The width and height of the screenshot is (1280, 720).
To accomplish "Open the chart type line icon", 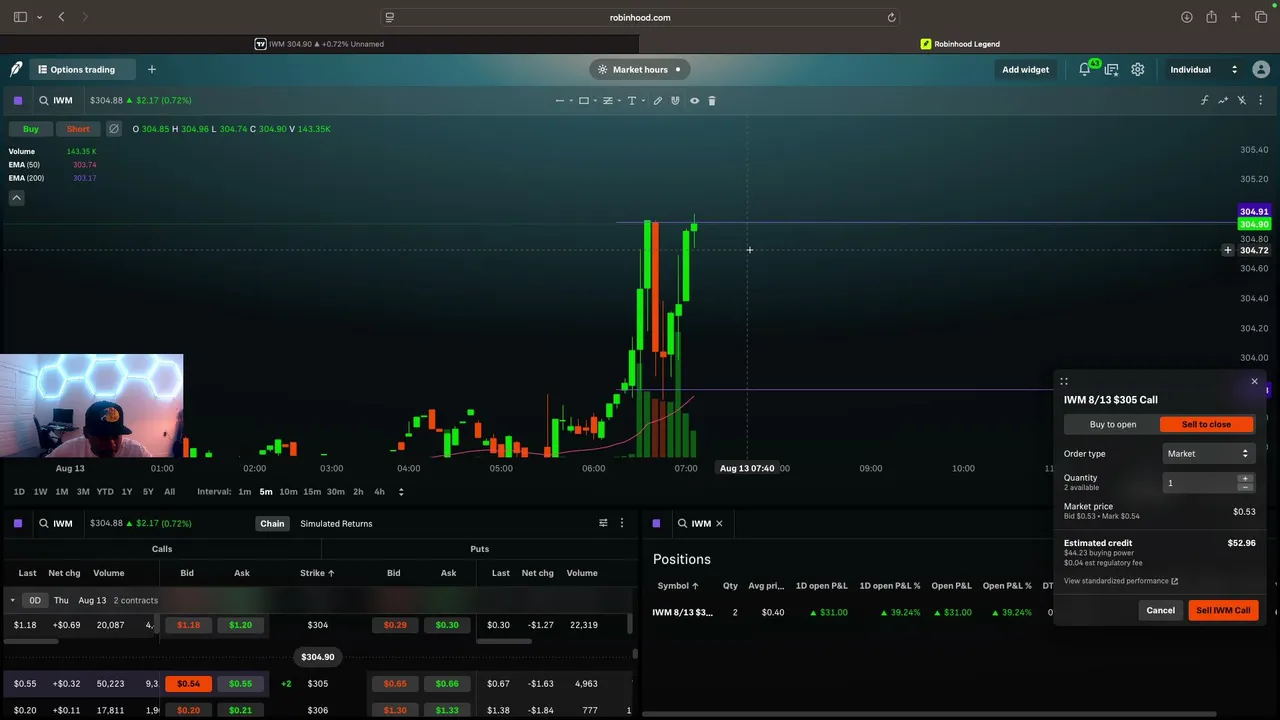I will 1223,100.
